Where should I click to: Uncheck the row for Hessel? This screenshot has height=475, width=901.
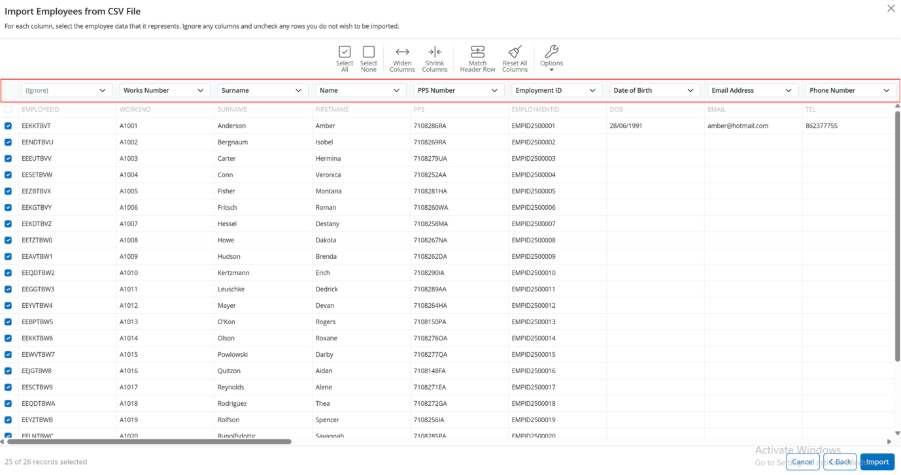click(x=8, y=224)
